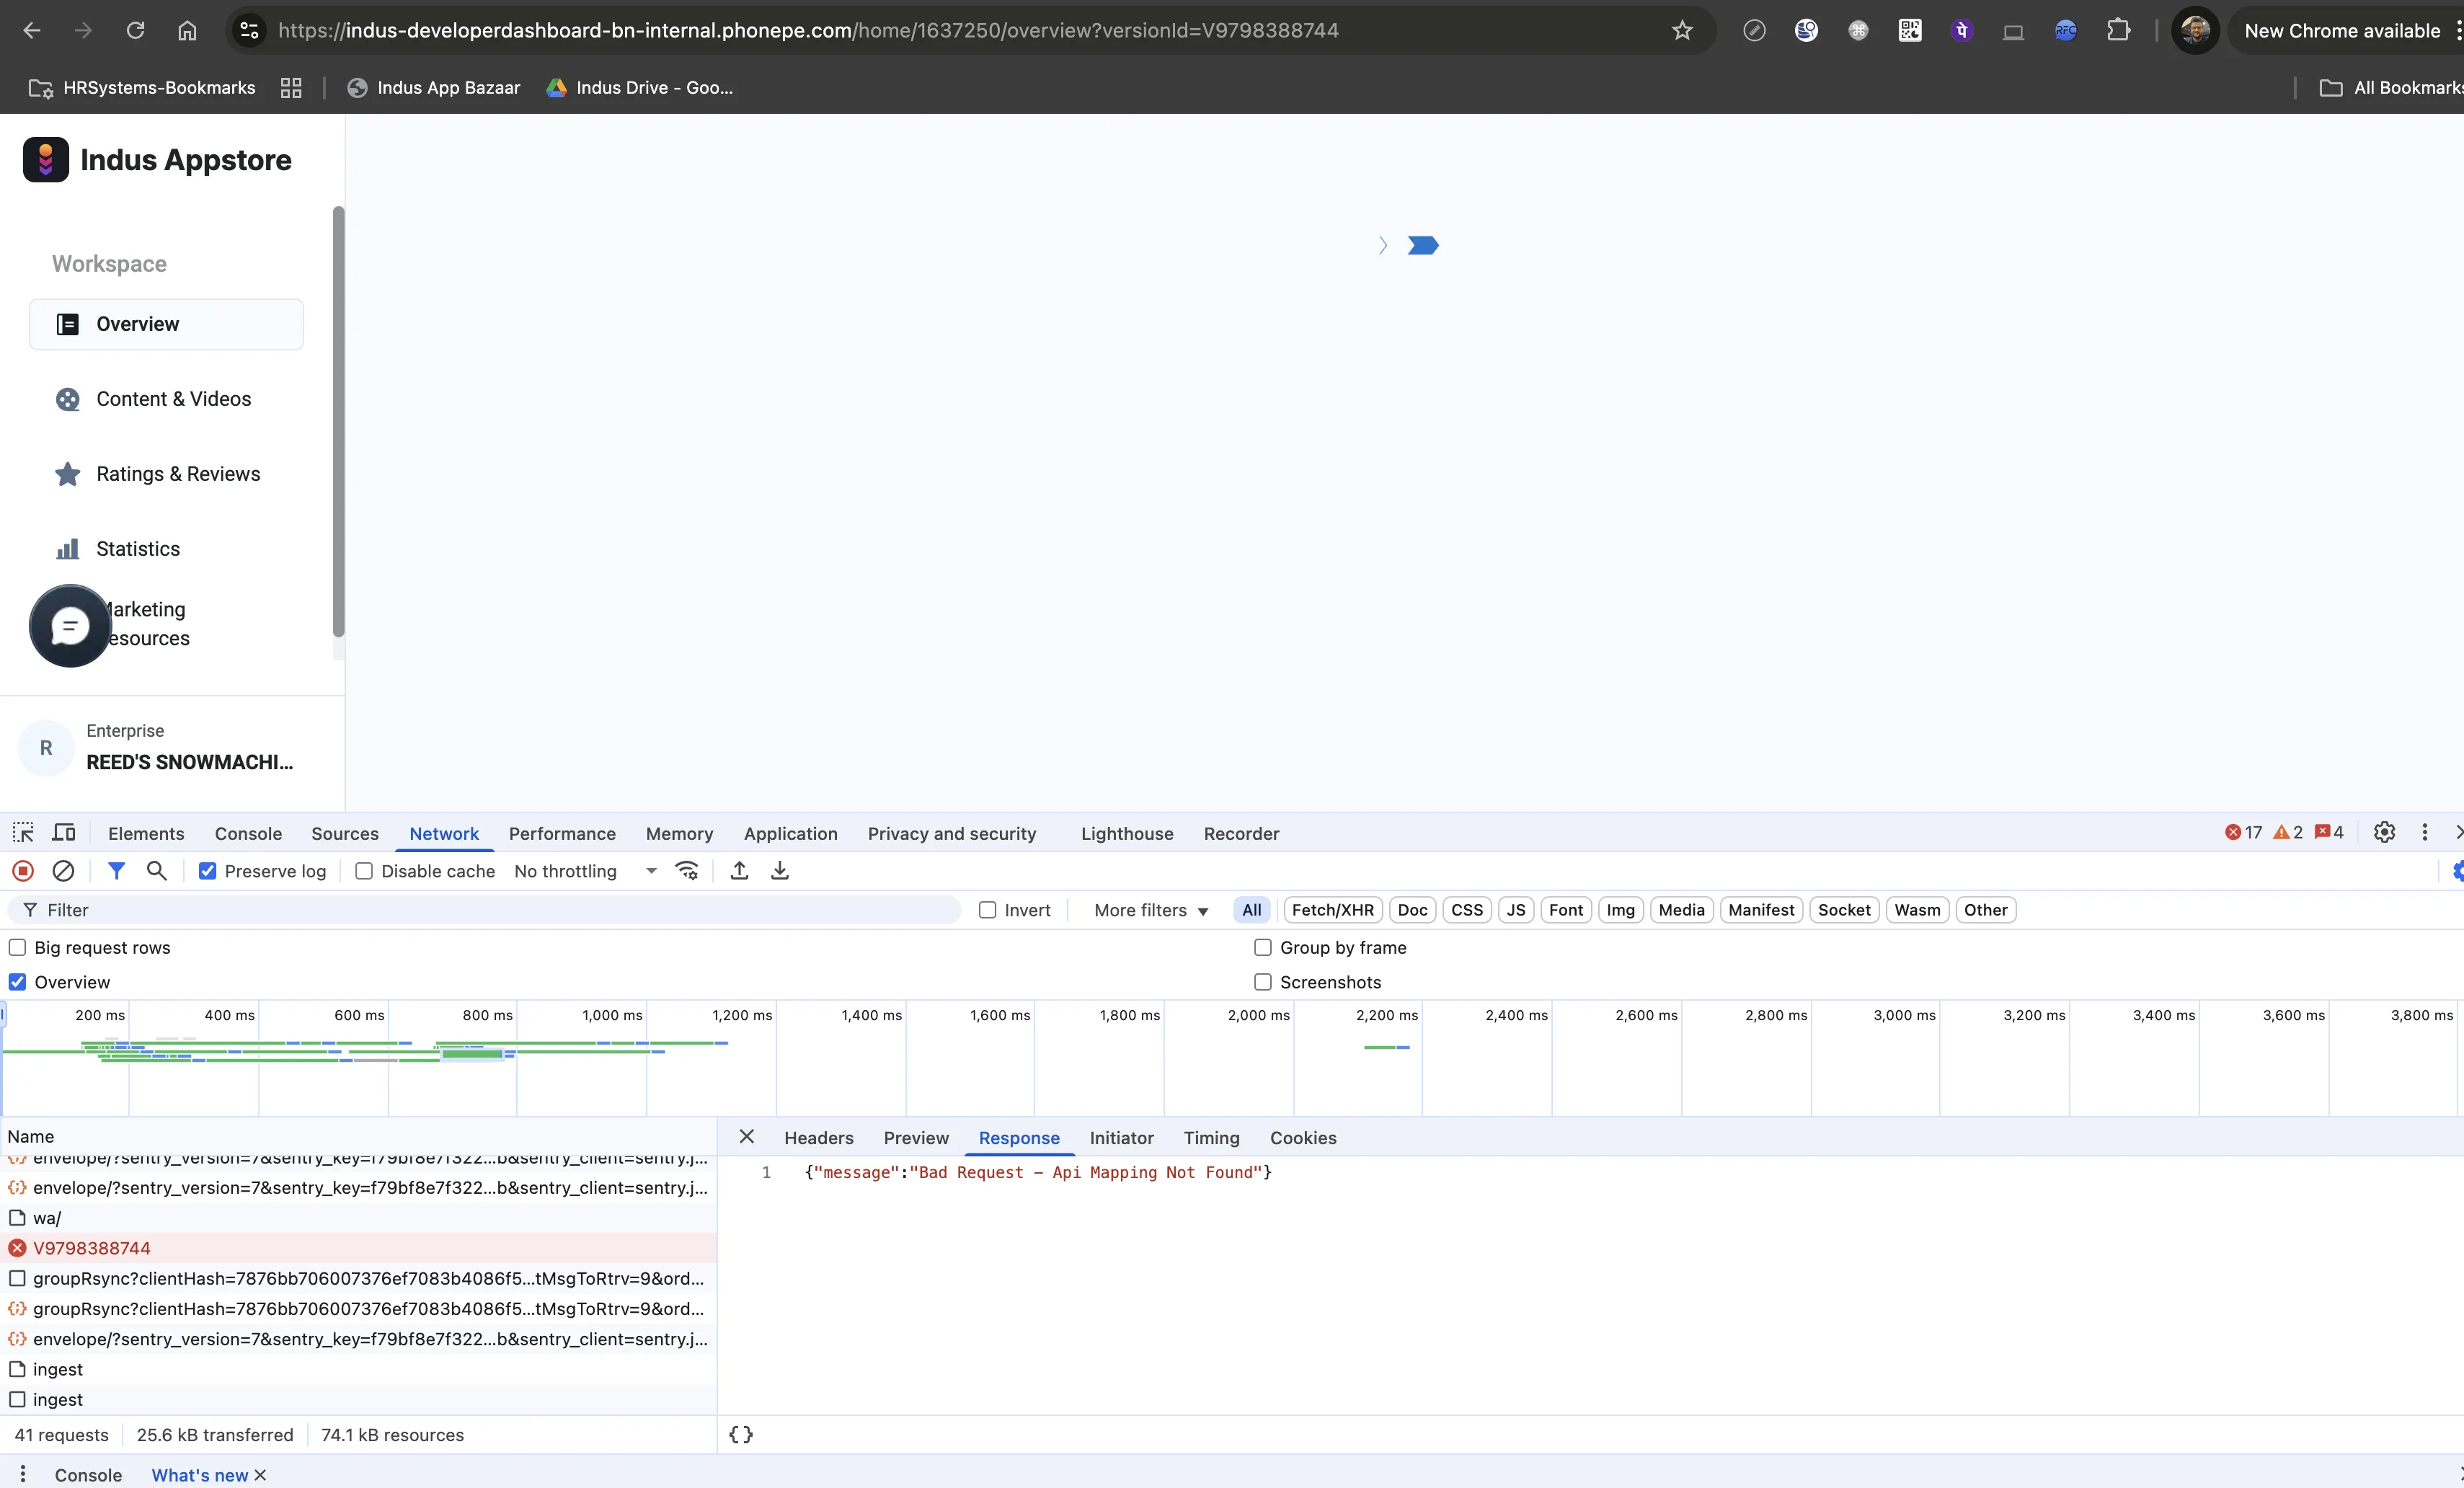Close the What's new drawer tab
2464x1488 pixels.
[260, 1475]
